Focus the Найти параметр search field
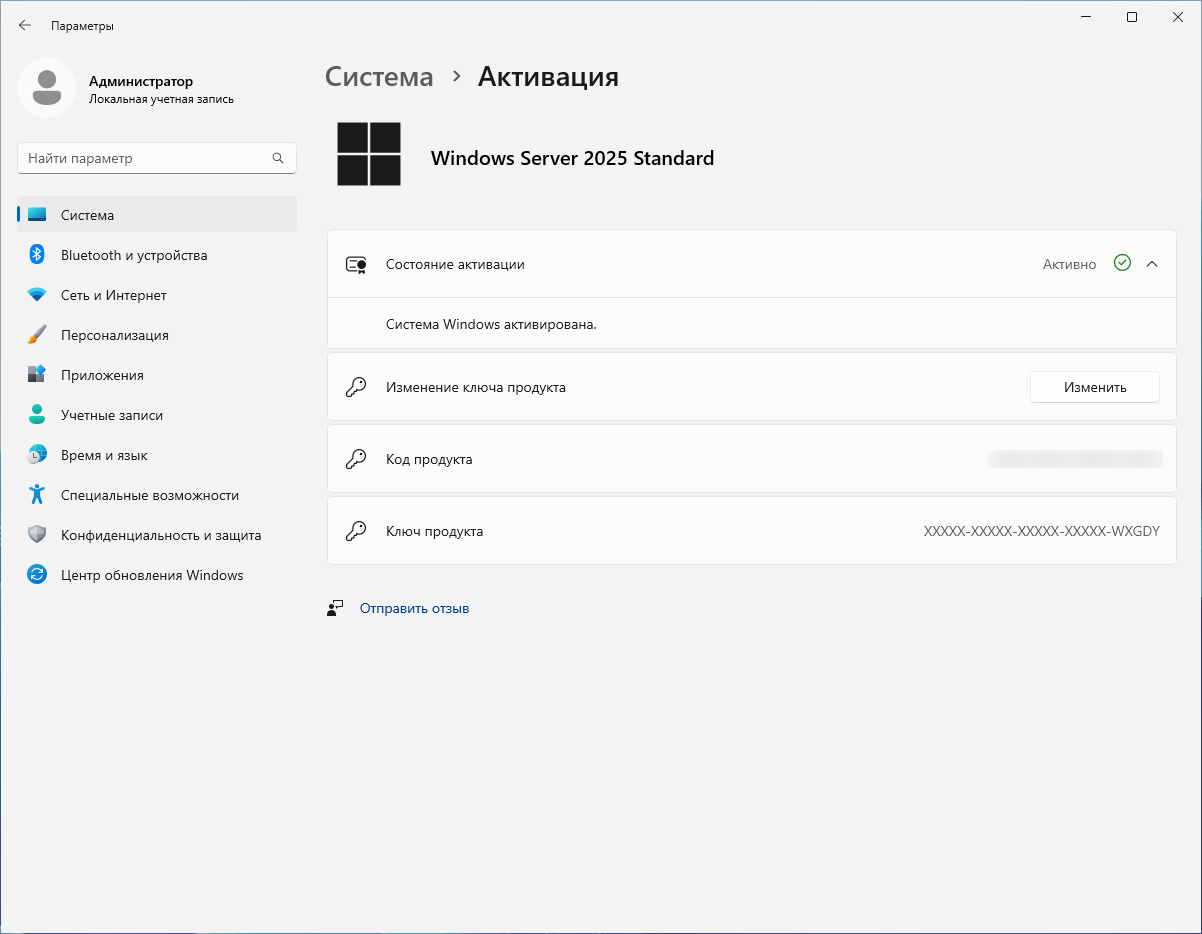This screenshot has width=1202, height=934. coord(157,158)
